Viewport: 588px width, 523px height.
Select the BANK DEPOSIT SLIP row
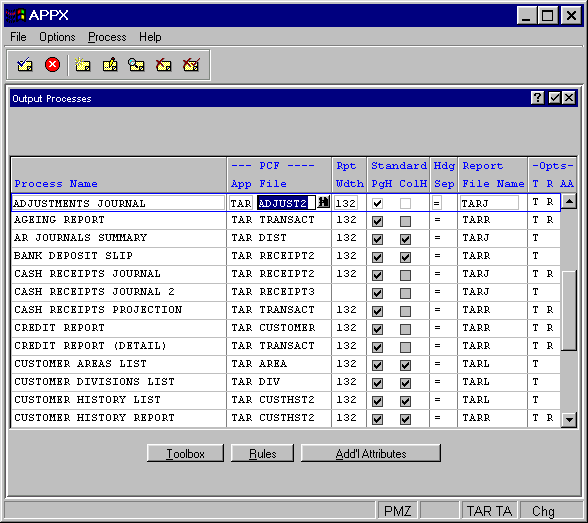click(x=286, y=256)
